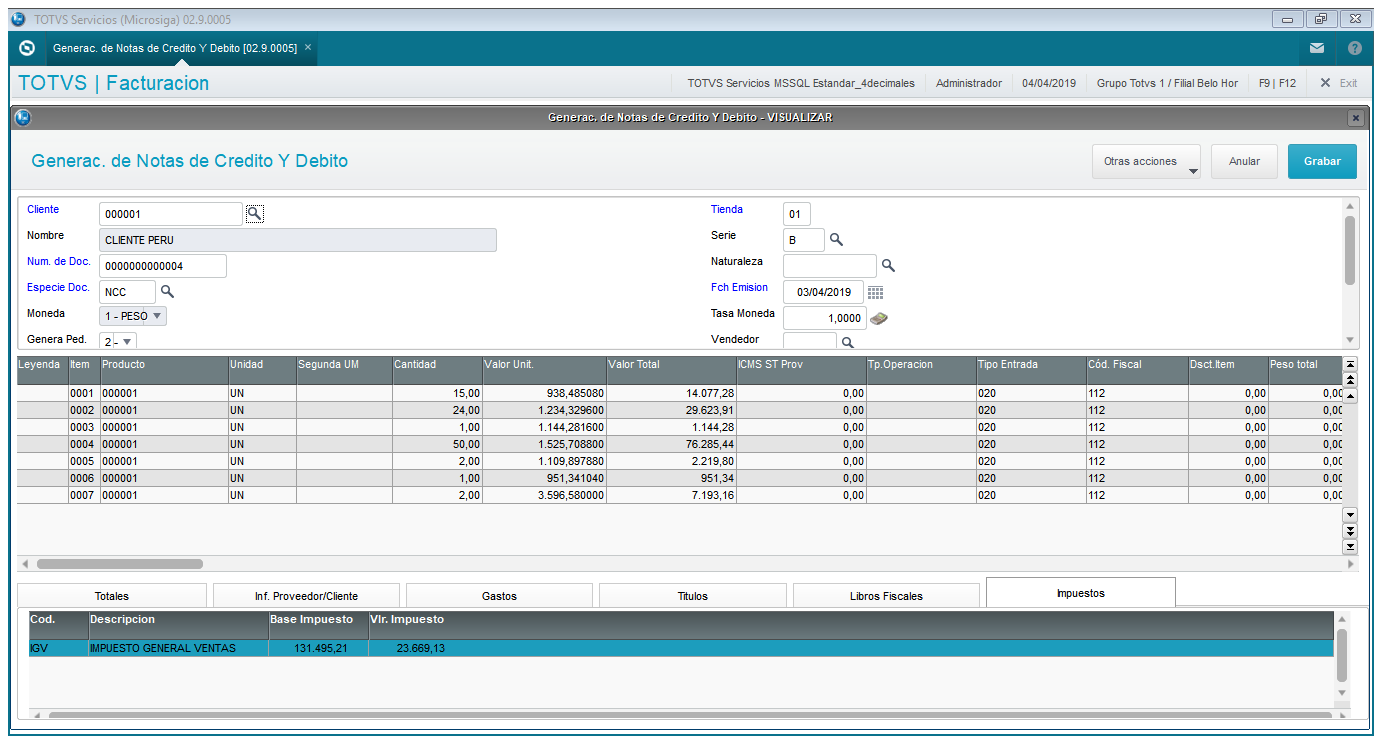
Task: Click the Exit X icon
Action: click(1325, 83)
